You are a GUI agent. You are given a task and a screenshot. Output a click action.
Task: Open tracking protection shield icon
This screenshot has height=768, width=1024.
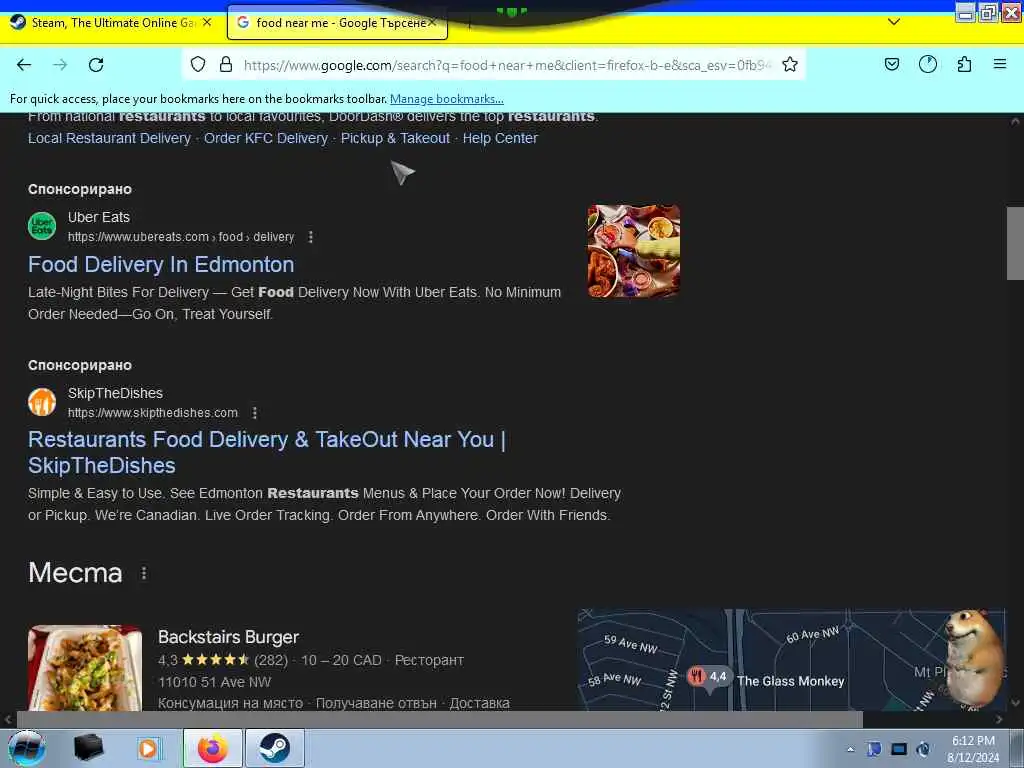[198, 64]
